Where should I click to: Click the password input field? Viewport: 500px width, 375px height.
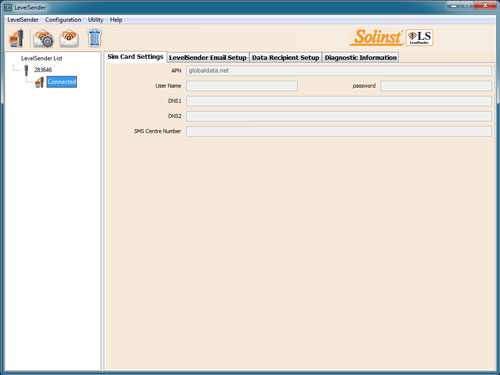(436, 86)
